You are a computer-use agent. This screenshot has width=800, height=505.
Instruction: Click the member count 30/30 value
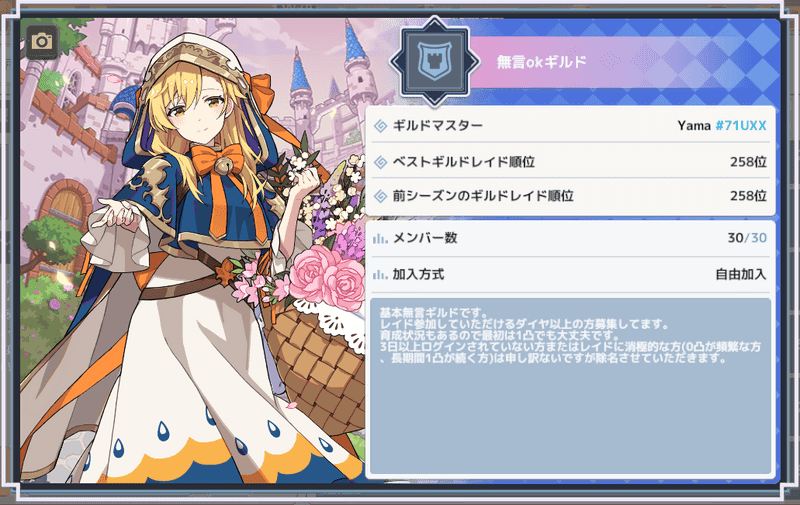(x=747, y=238)
